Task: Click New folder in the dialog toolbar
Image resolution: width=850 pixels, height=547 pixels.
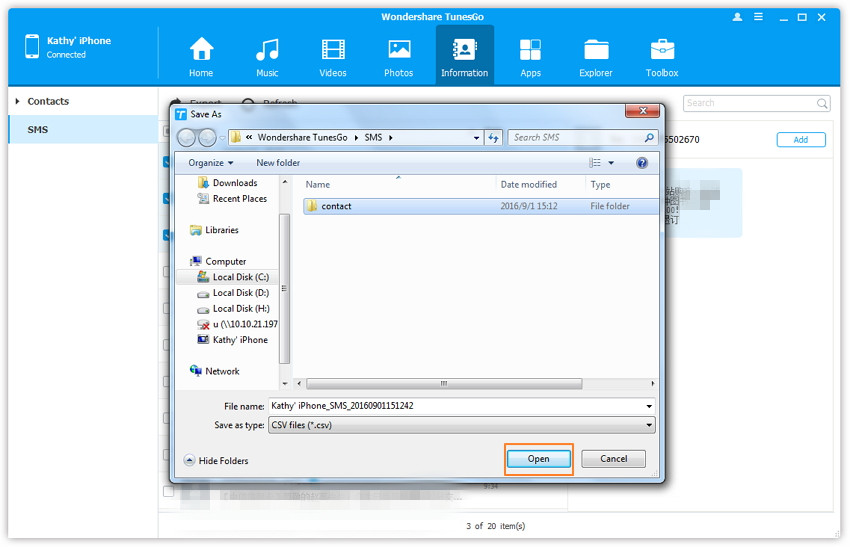Action: (x=278, y=163)
